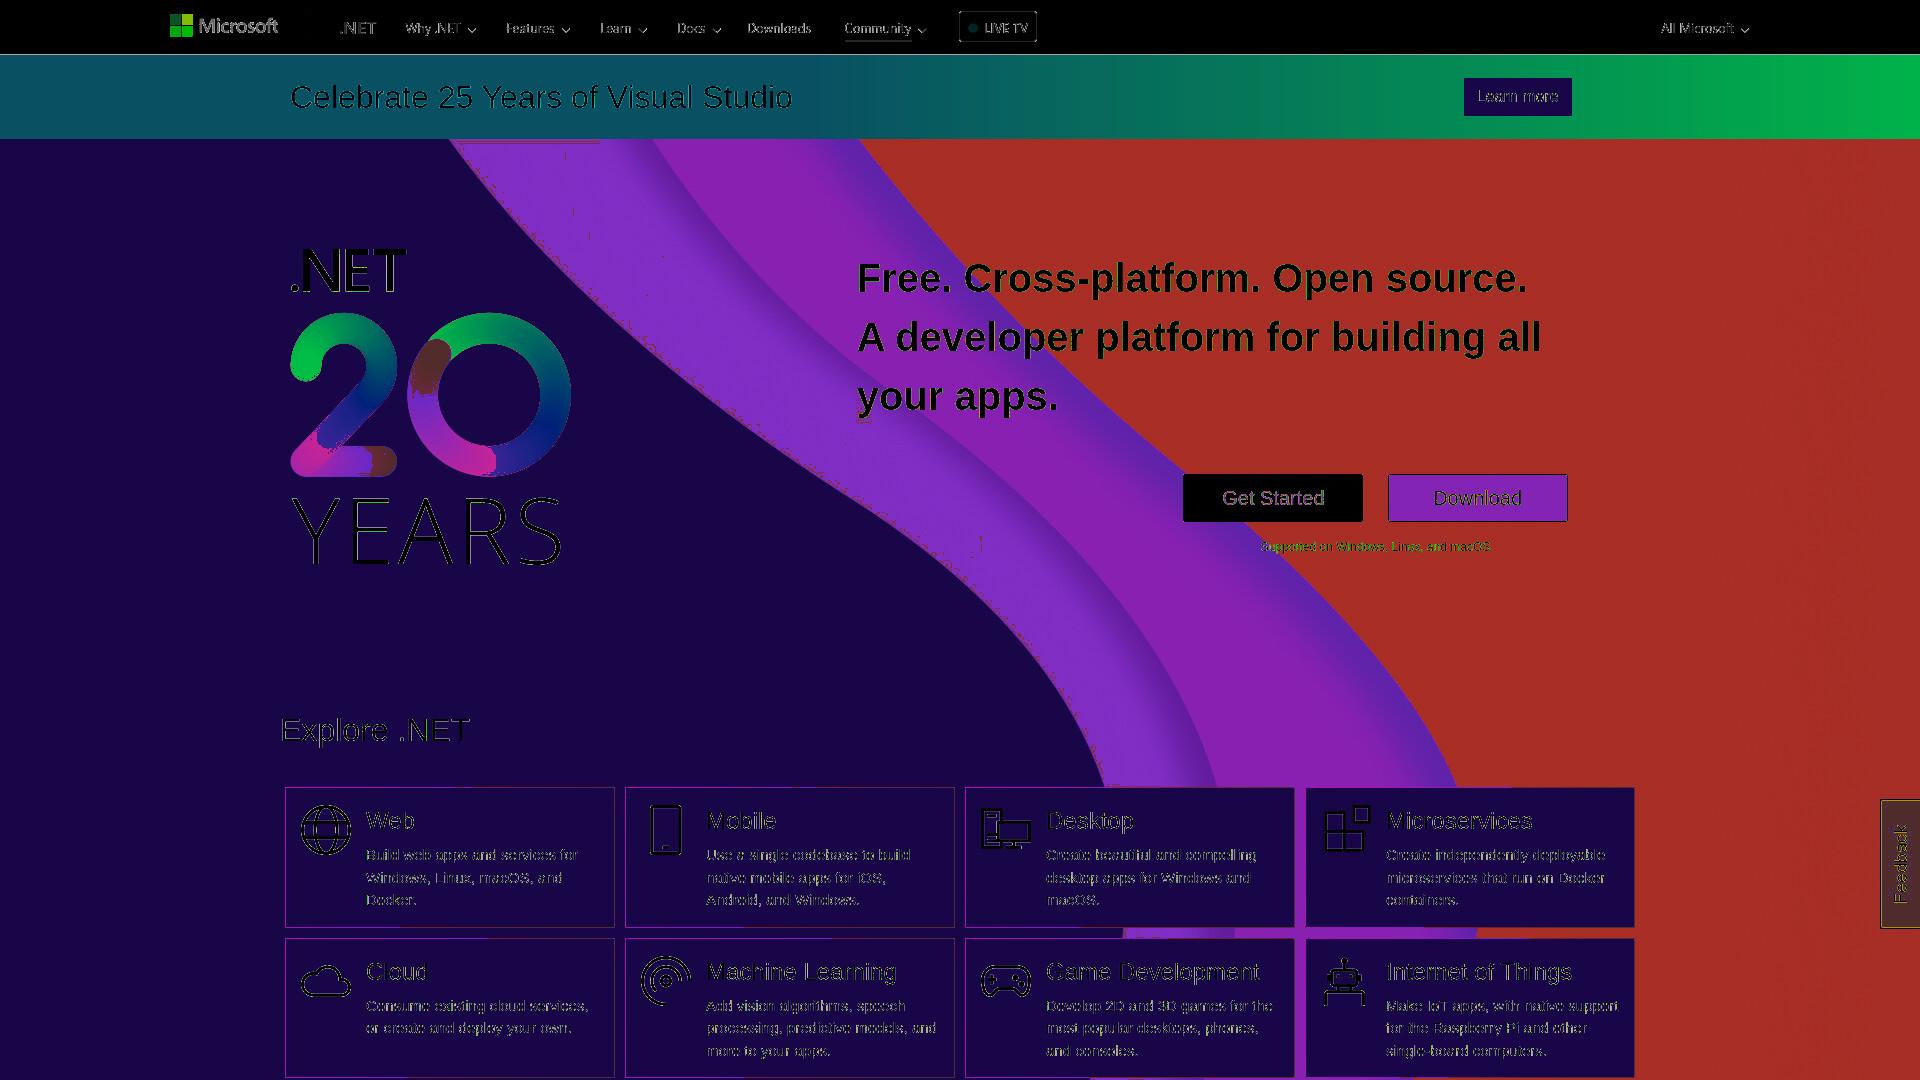Viewport: 1920px width, 1080px height.
Task: Open the Machine Learning card heading
Action: pos(801,972)
